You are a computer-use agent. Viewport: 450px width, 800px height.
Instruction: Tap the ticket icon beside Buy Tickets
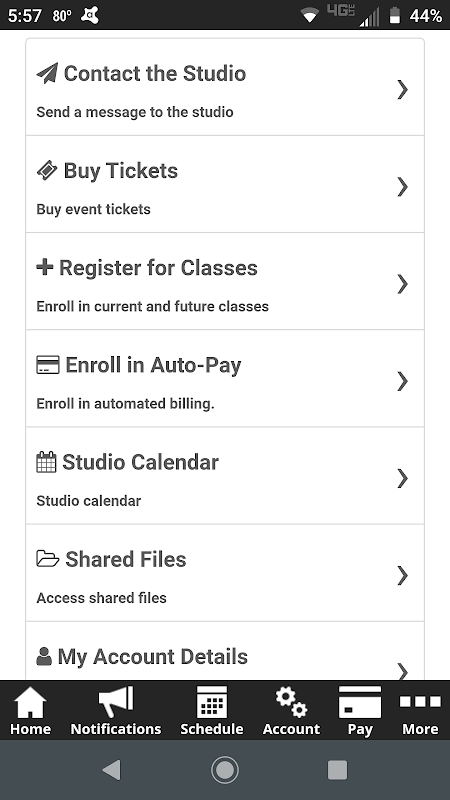click(x=47, y=170)
